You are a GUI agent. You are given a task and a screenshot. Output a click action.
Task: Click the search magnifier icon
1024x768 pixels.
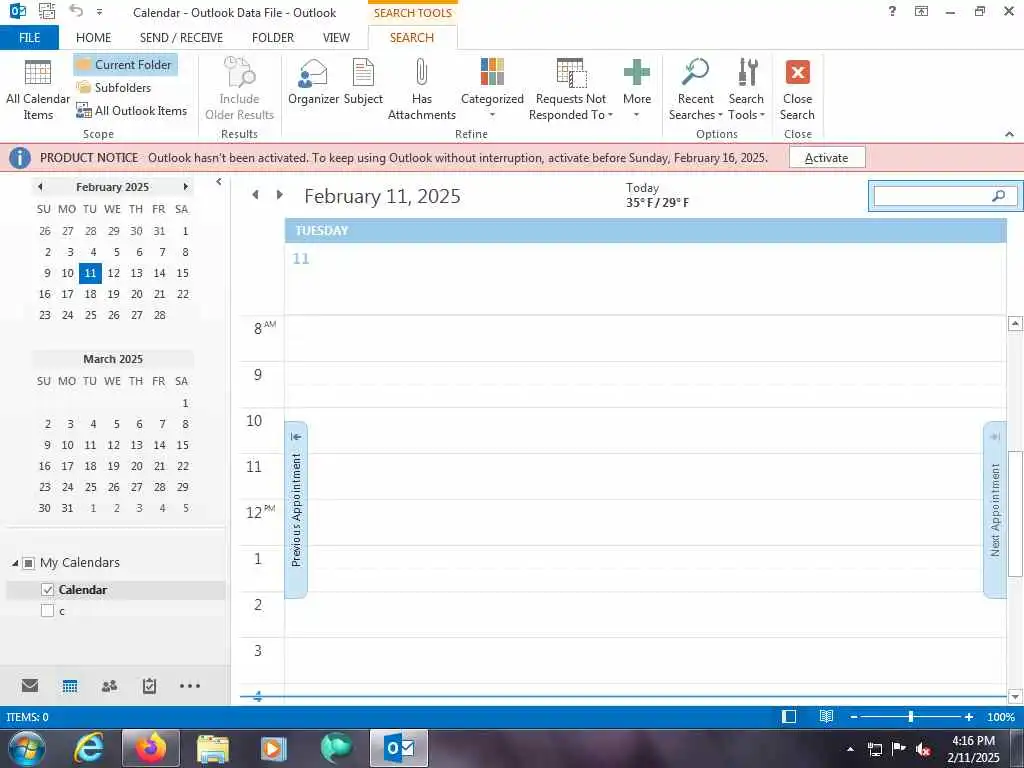(999, 196)
